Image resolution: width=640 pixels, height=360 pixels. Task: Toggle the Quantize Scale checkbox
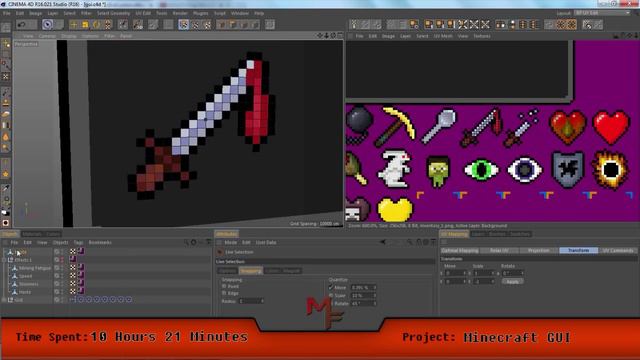[x=331, y=295]
